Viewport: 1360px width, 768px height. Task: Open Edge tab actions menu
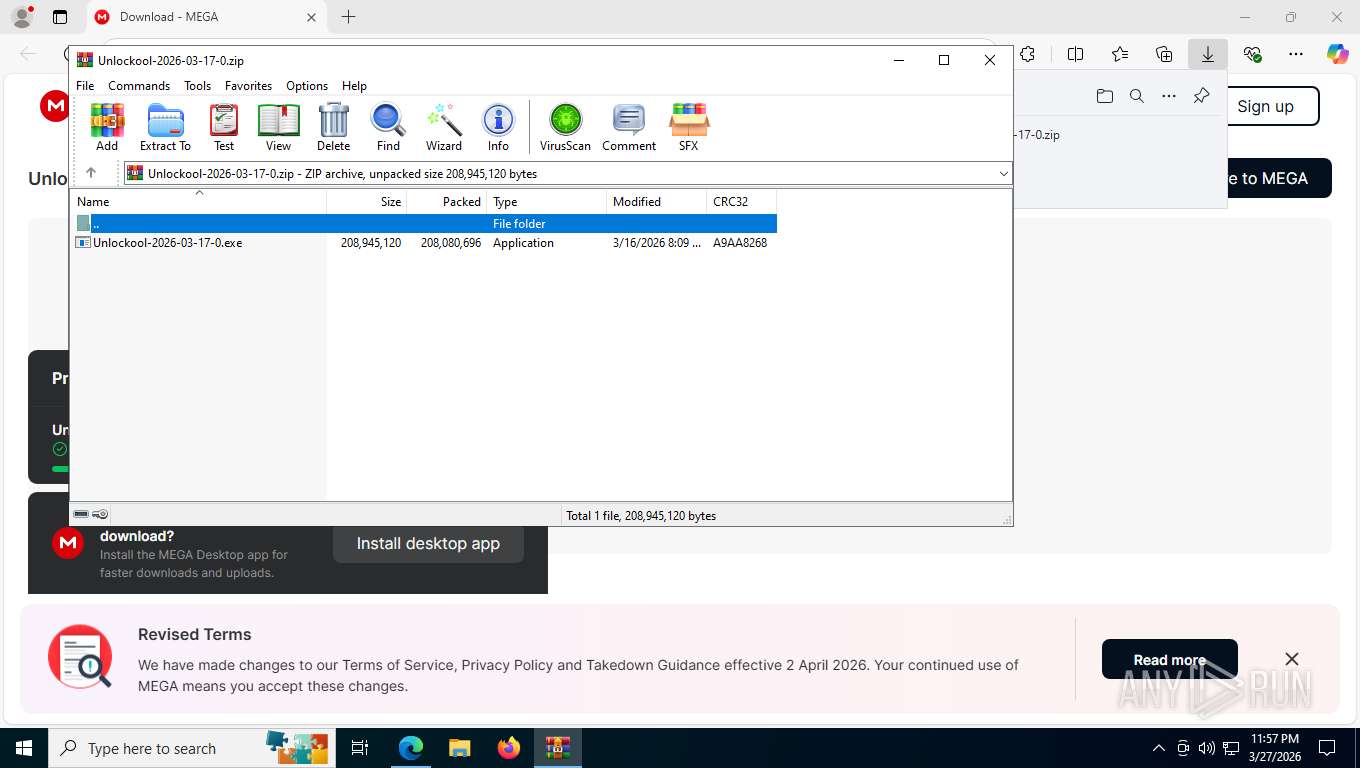pos(60,17)
